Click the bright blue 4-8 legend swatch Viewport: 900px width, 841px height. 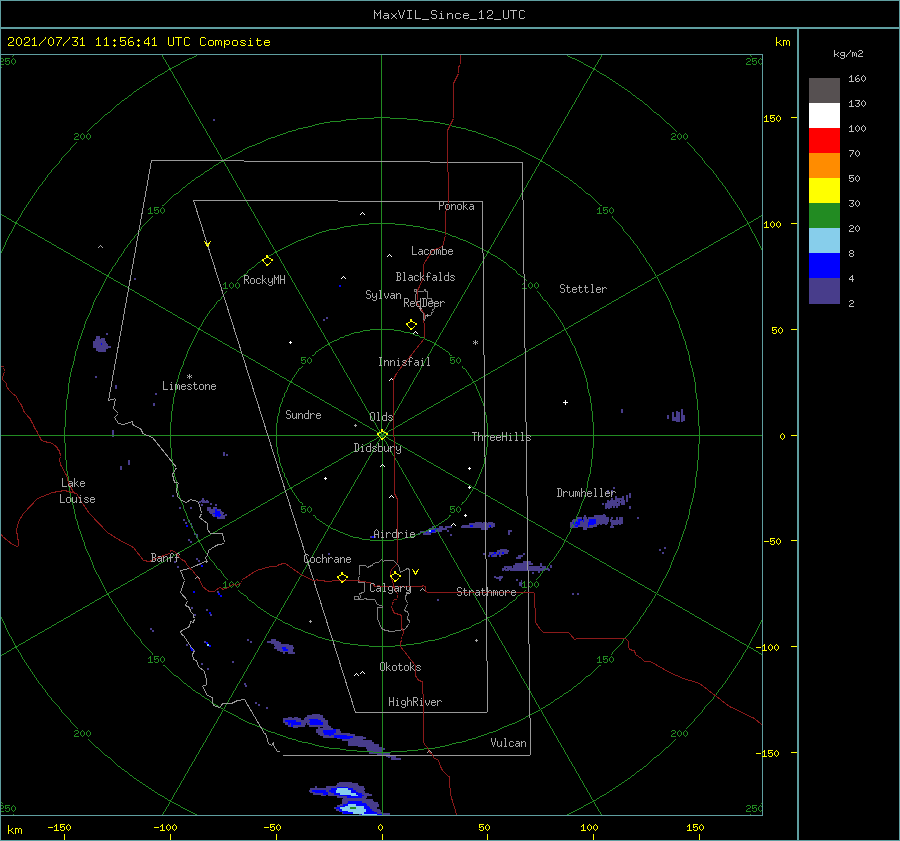(x=824, y=266)
